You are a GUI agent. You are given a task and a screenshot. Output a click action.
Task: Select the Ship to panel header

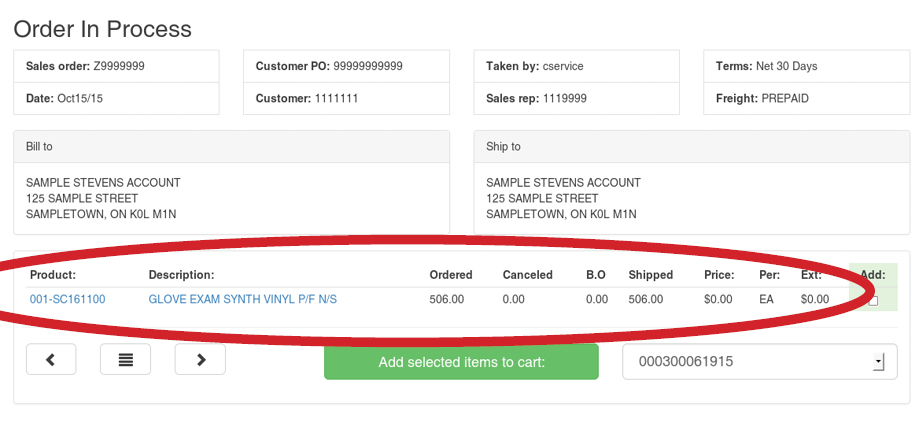[x=691, y=147]
